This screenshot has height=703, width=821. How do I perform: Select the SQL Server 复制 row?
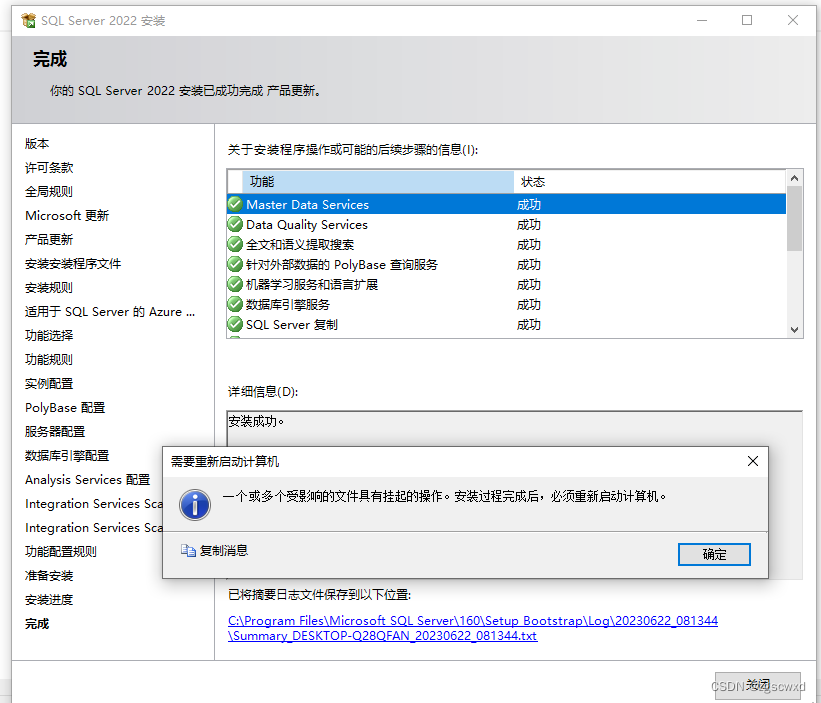pyautogui.click(x=506, y=325)
